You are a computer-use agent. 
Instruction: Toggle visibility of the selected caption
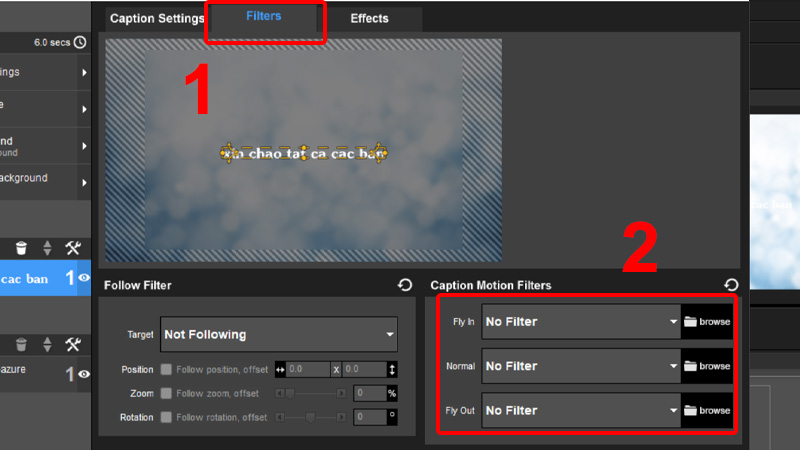pos(84,279)
